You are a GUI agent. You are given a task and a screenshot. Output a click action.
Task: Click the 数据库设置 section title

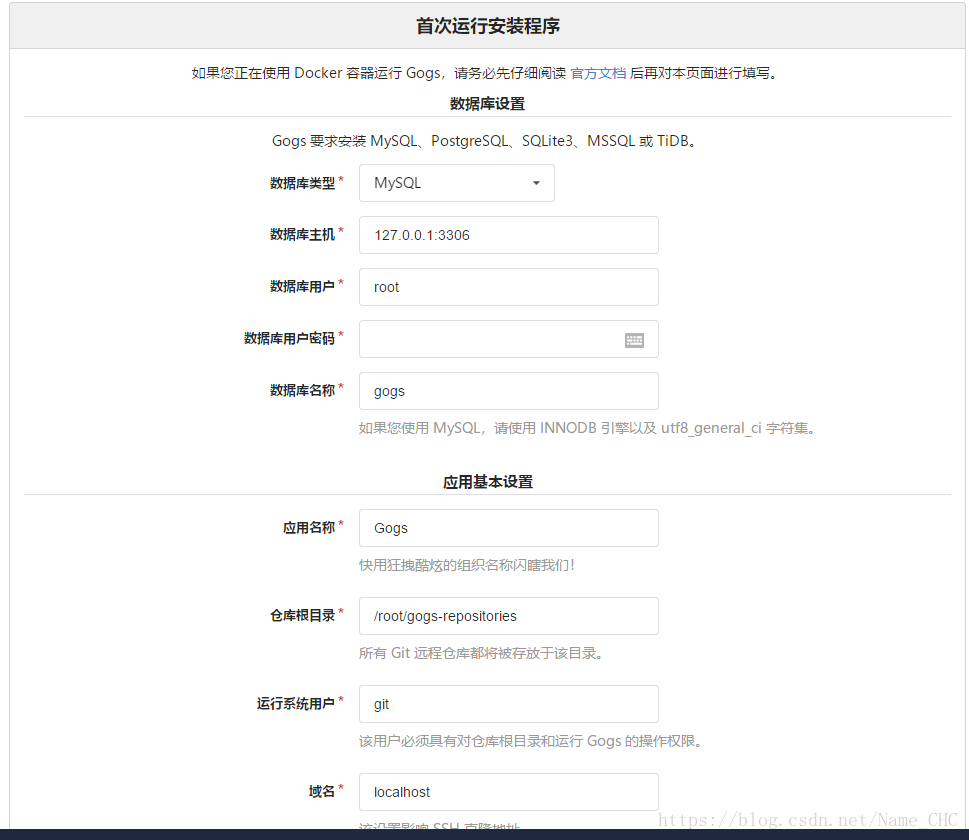click(488, 103)
